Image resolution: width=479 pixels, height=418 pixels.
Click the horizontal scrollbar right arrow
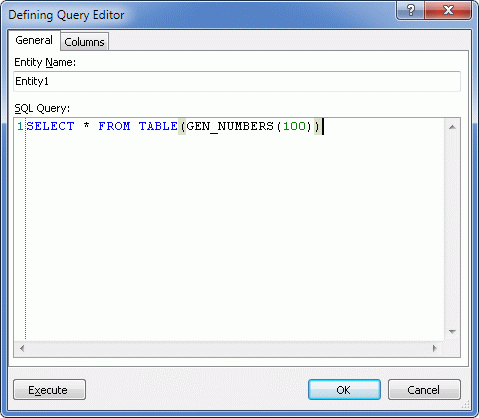coord(435,348)
